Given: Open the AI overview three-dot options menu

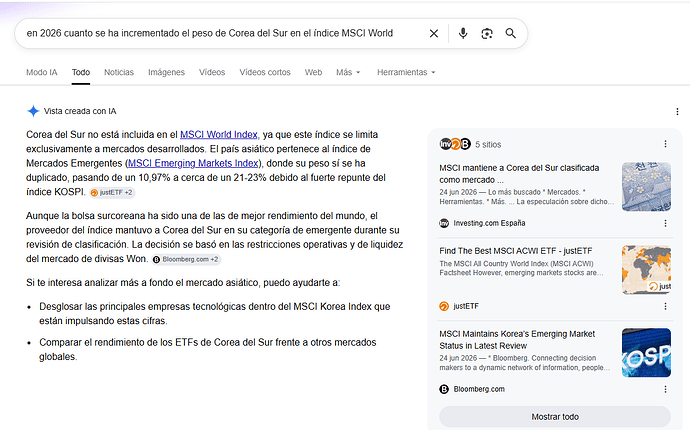Looking at the screenshot, I should click(677, 112).
